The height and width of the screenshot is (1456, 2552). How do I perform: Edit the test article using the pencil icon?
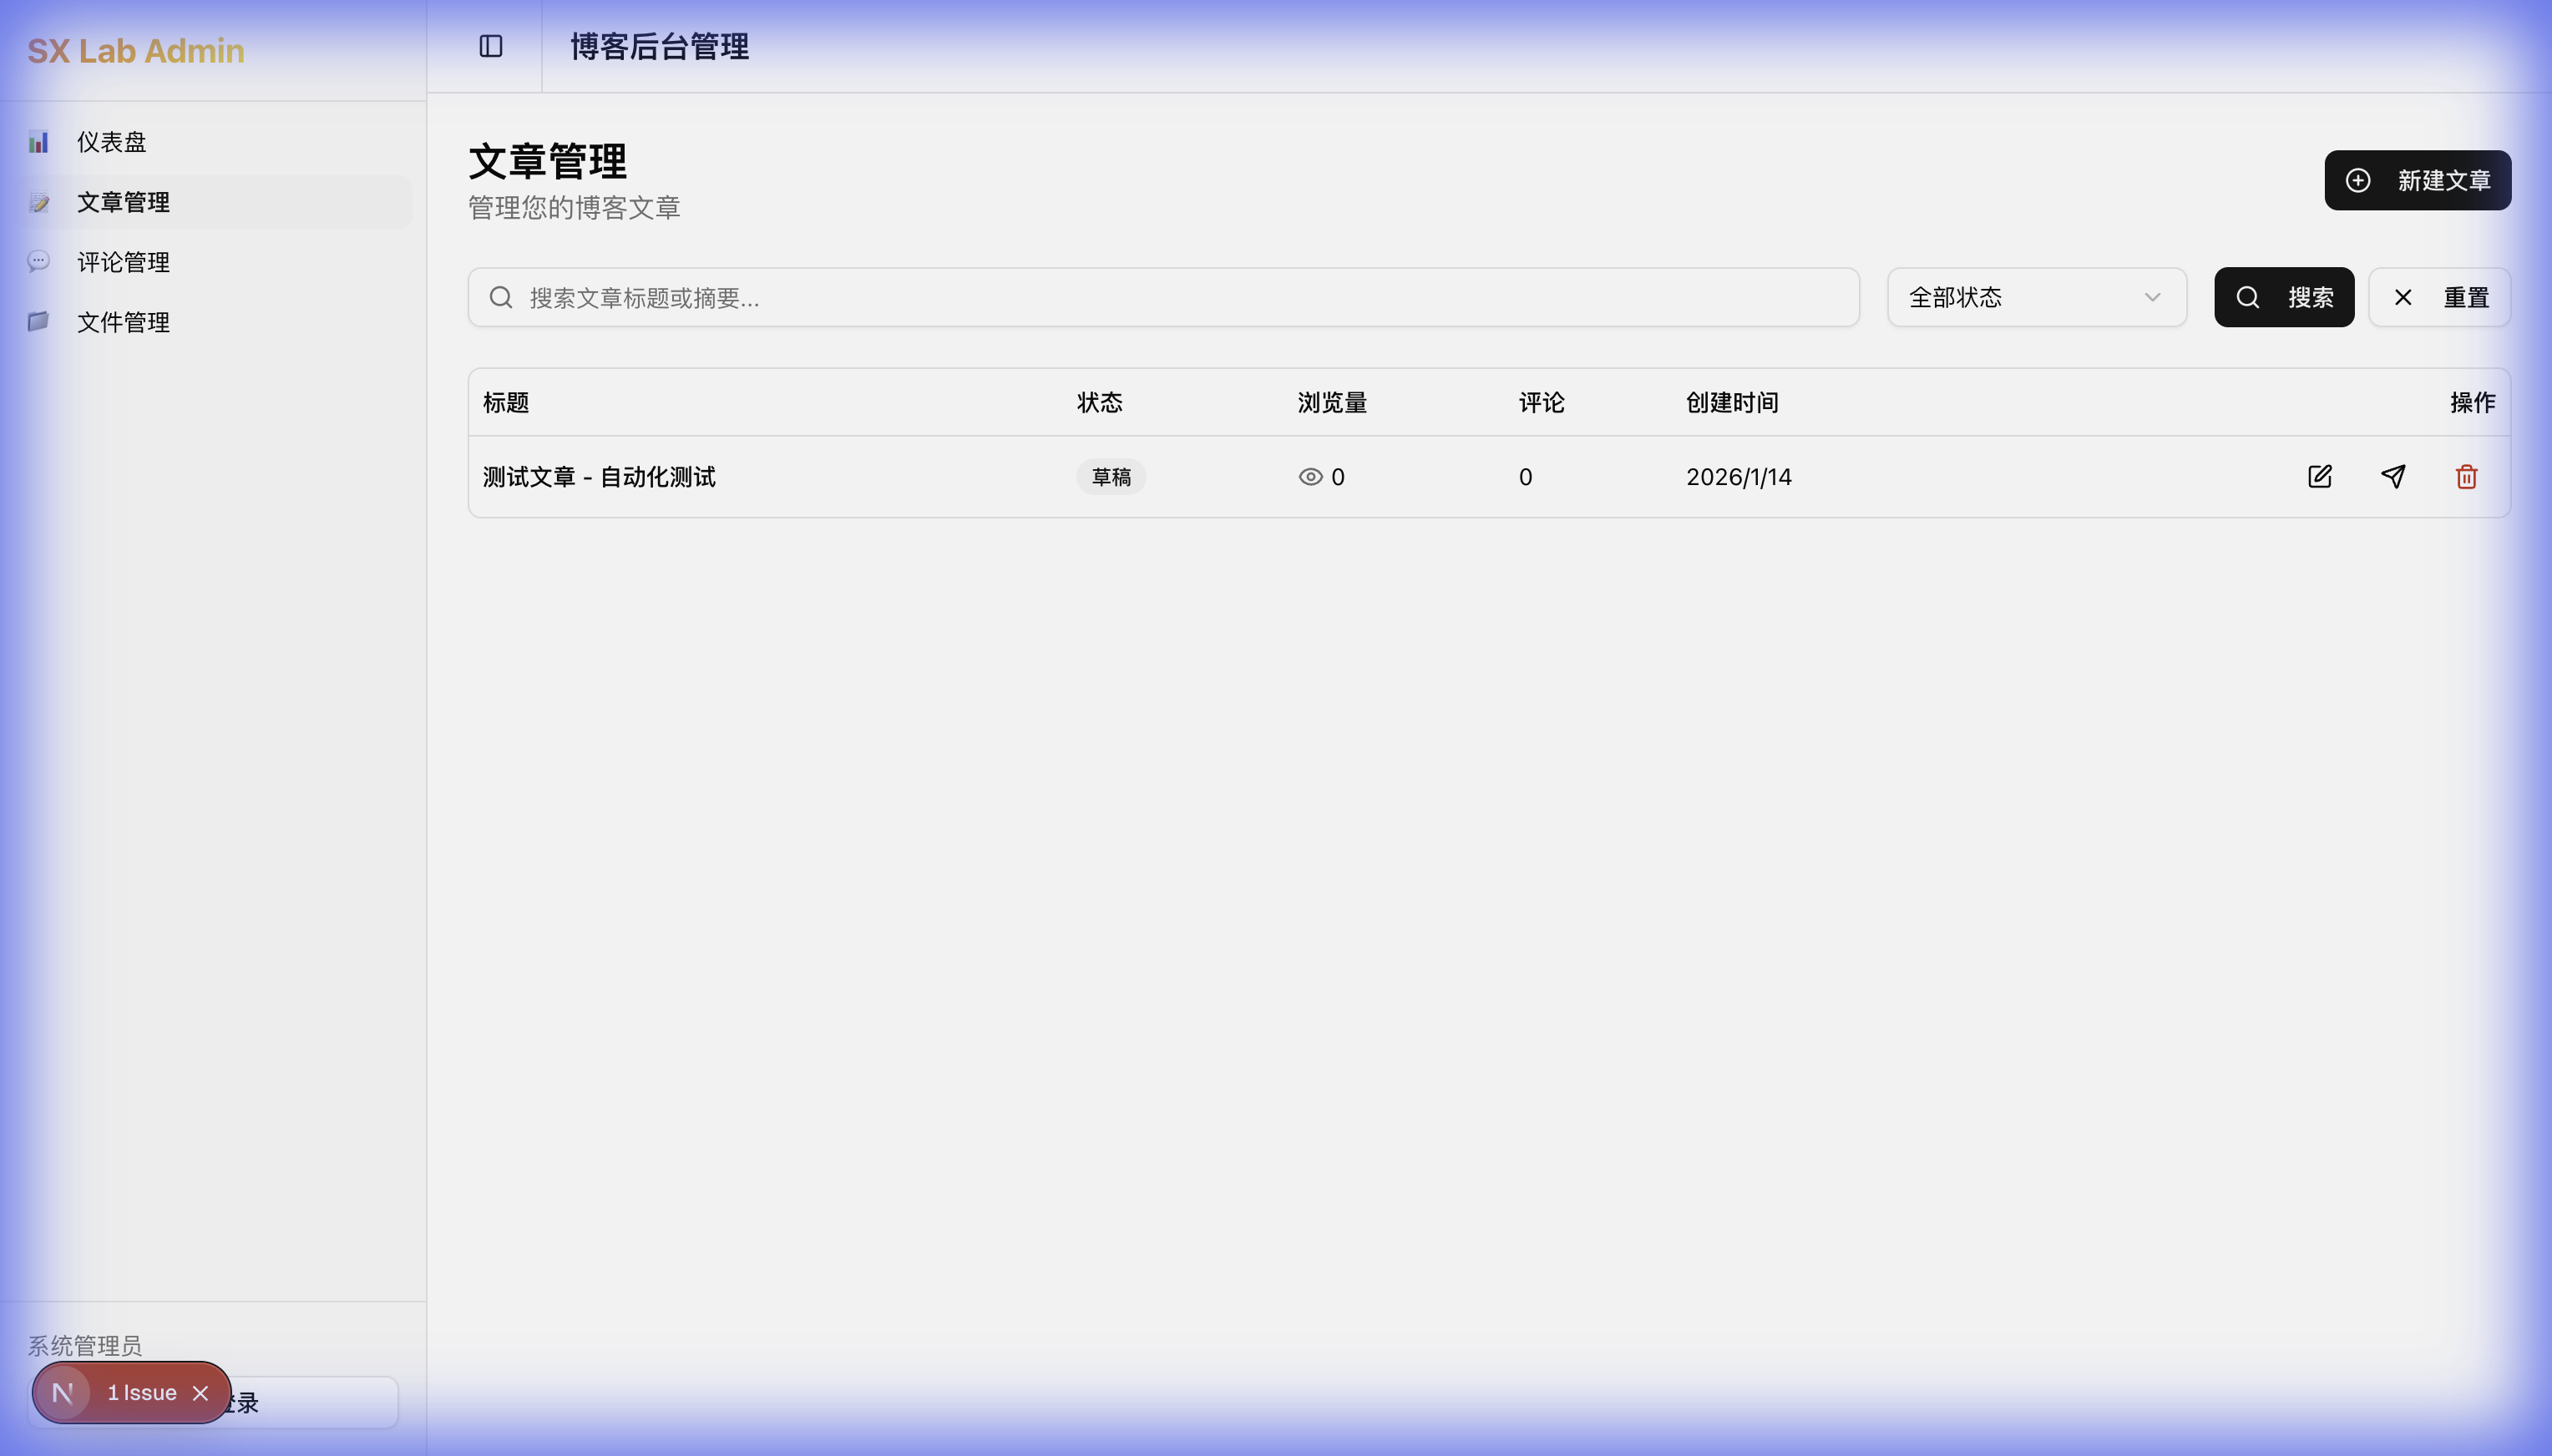click(x=2320, y=477)
